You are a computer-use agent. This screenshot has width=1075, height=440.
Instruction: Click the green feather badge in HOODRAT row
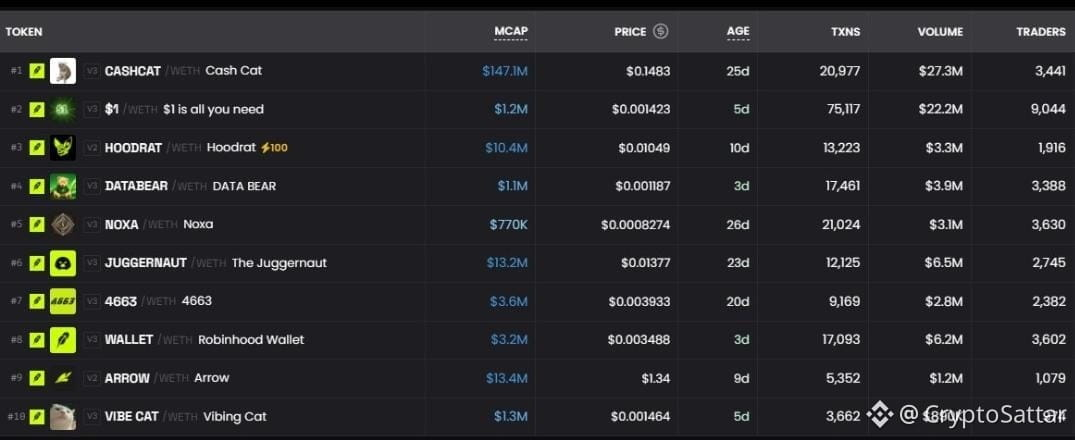pos(37,147)
